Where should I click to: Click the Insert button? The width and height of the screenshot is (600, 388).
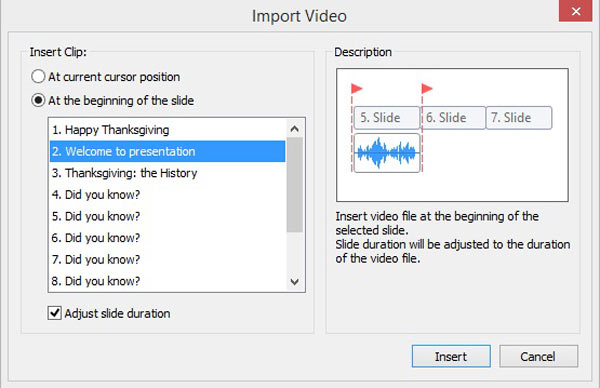451,356
